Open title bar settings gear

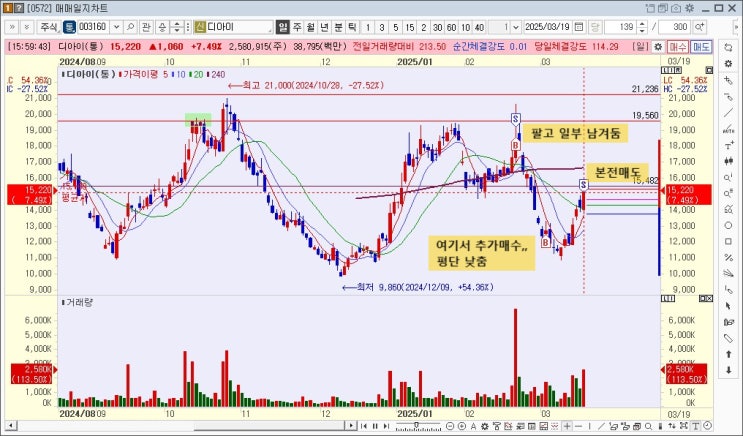690,8
